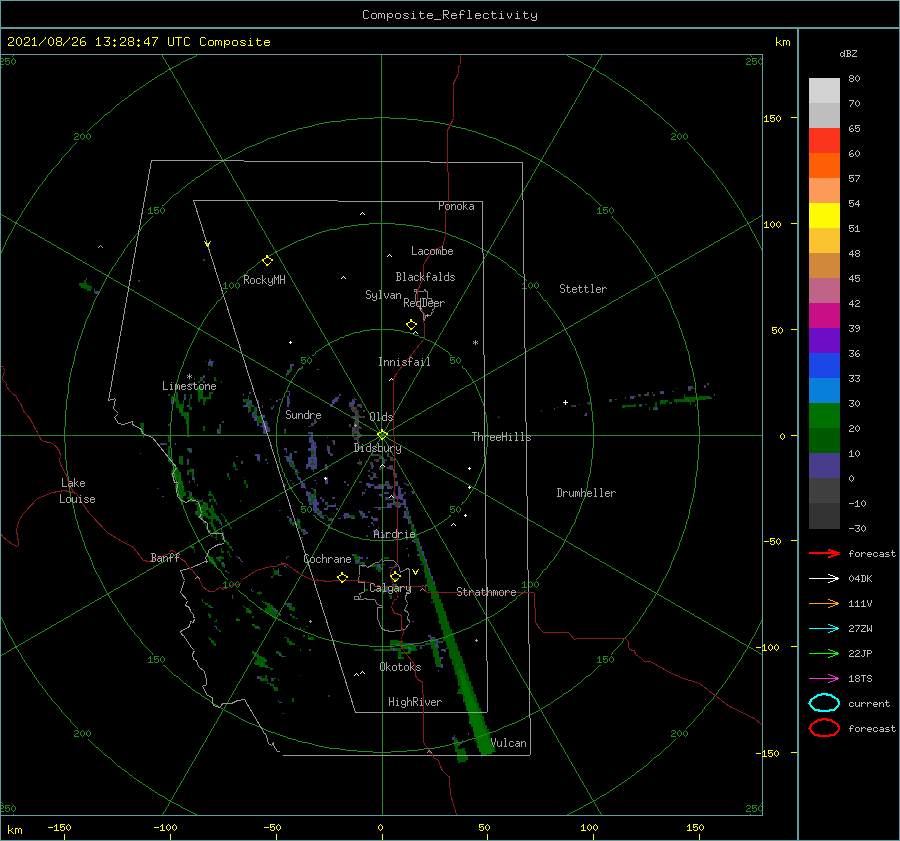Viewport: 900px width, 841px height.
Task: Click the Banff town label
Action: tap(165, 557)
